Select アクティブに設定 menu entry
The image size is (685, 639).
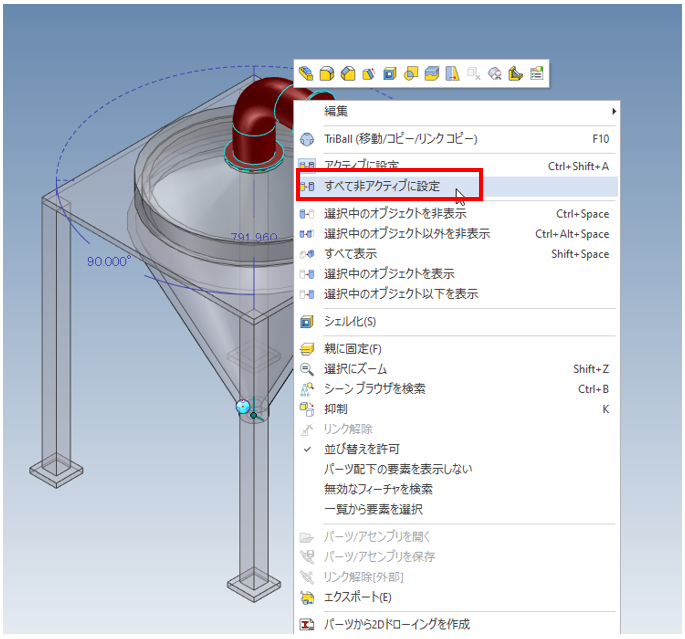[457, 166]
